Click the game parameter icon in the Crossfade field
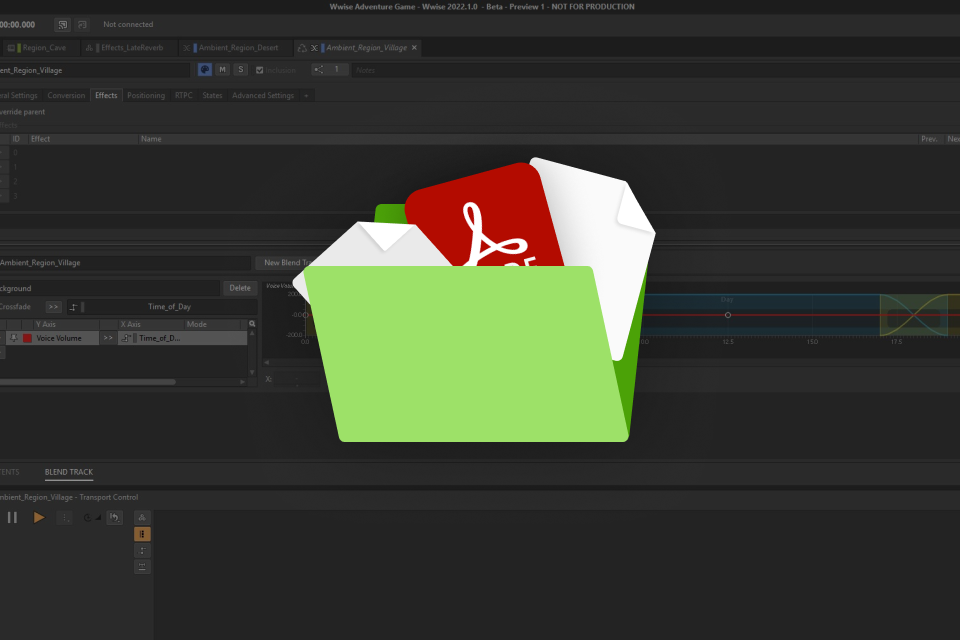The height and width of the screenshot is (640, 960). (73, 307)
